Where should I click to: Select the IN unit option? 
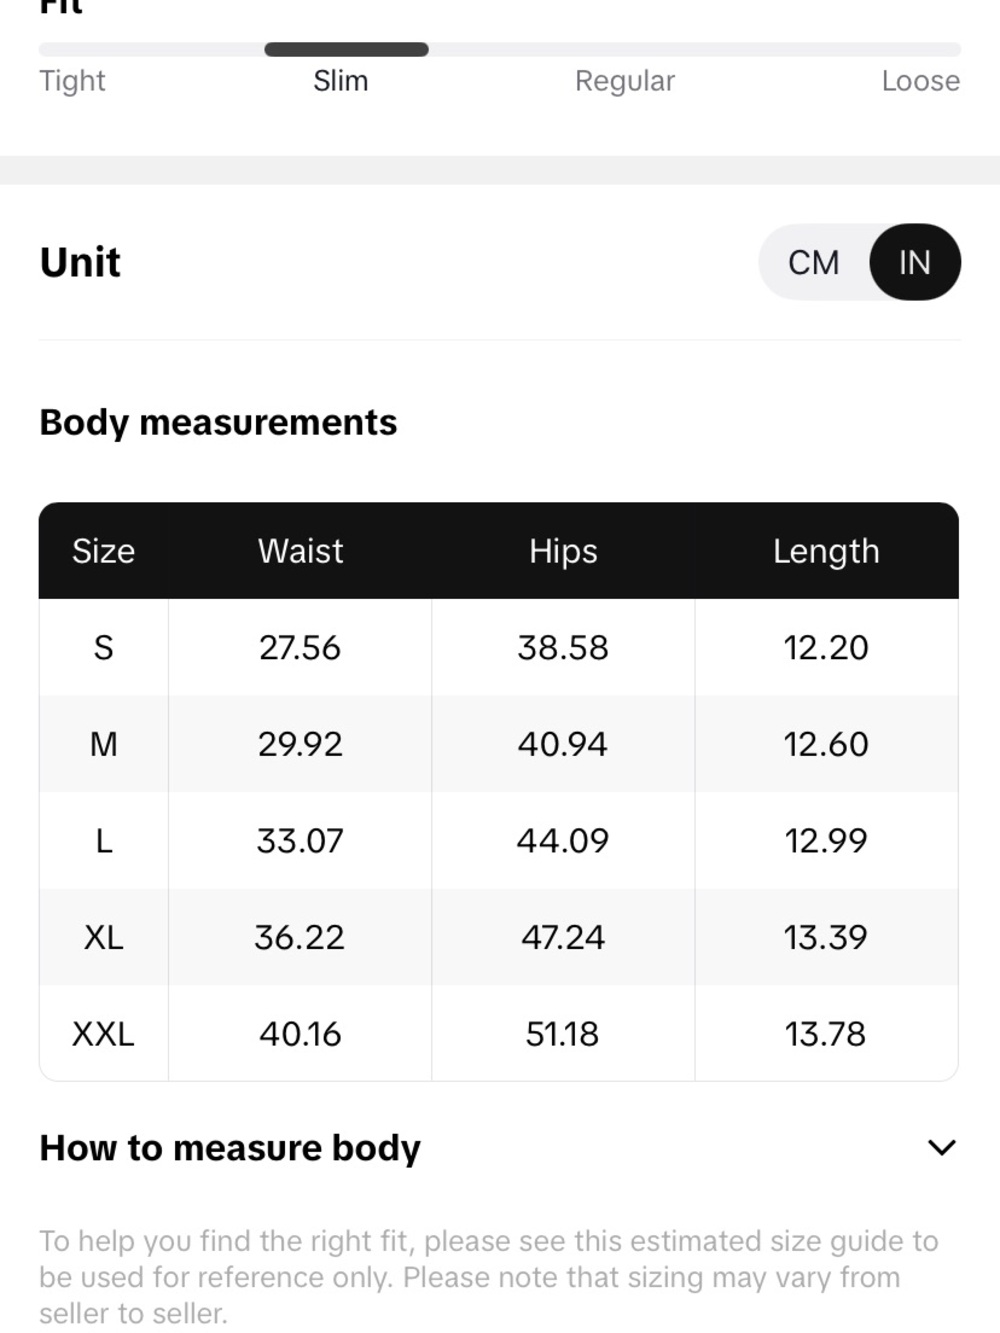915,262
